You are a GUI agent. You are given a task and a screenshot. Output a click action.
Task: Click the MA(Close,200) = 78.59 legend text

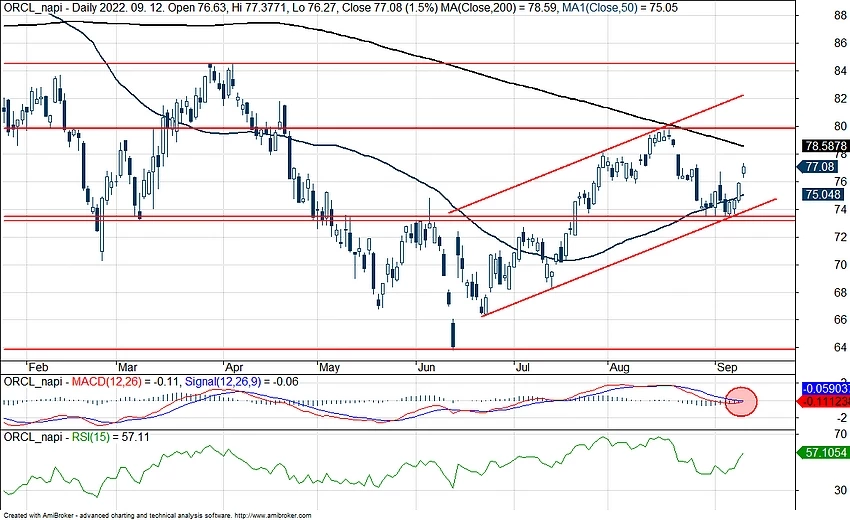[498, 8]
